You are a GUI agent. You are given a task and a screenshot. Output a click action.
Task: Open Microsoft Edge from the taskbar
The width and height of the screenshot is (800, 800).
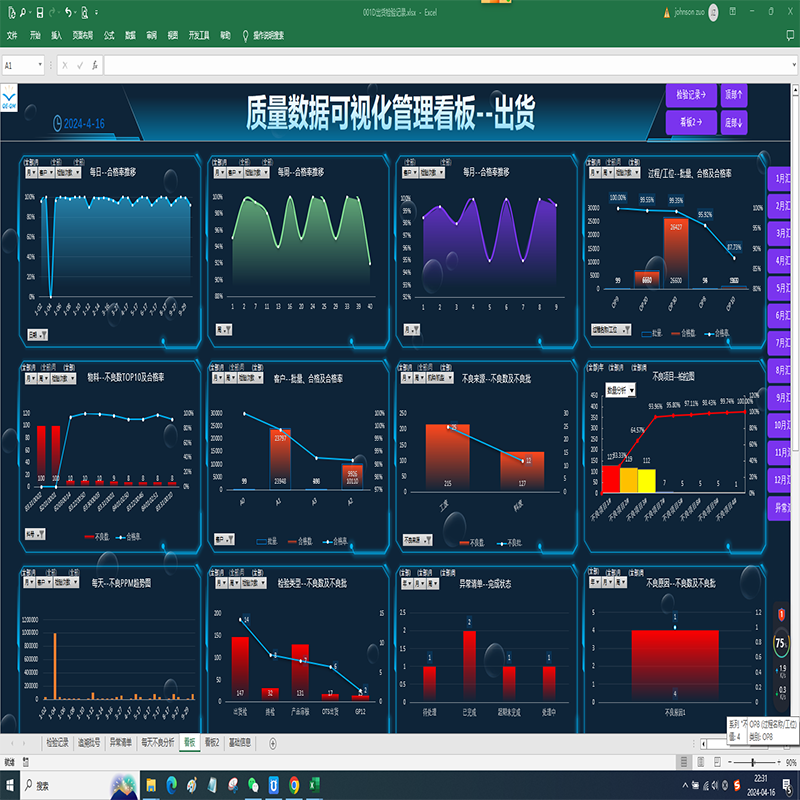tap(171, 785)
